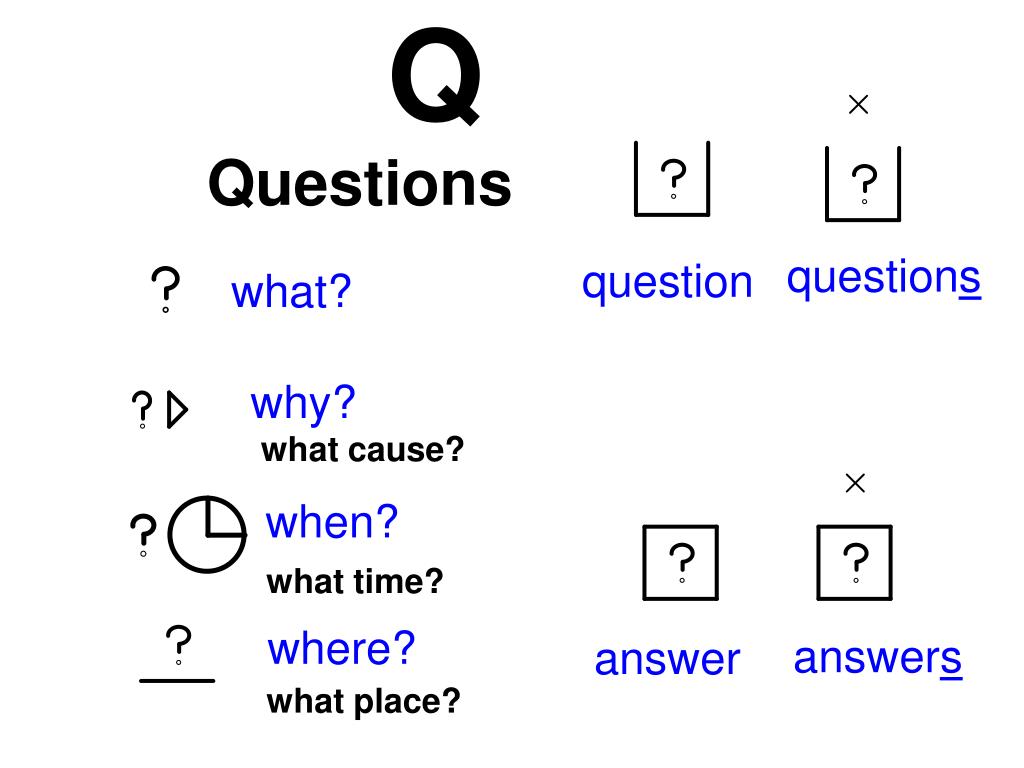The height and width of the screenshot is (768, 1024).
Task: Select the blue 'answers' label
Action: [878, 658]
